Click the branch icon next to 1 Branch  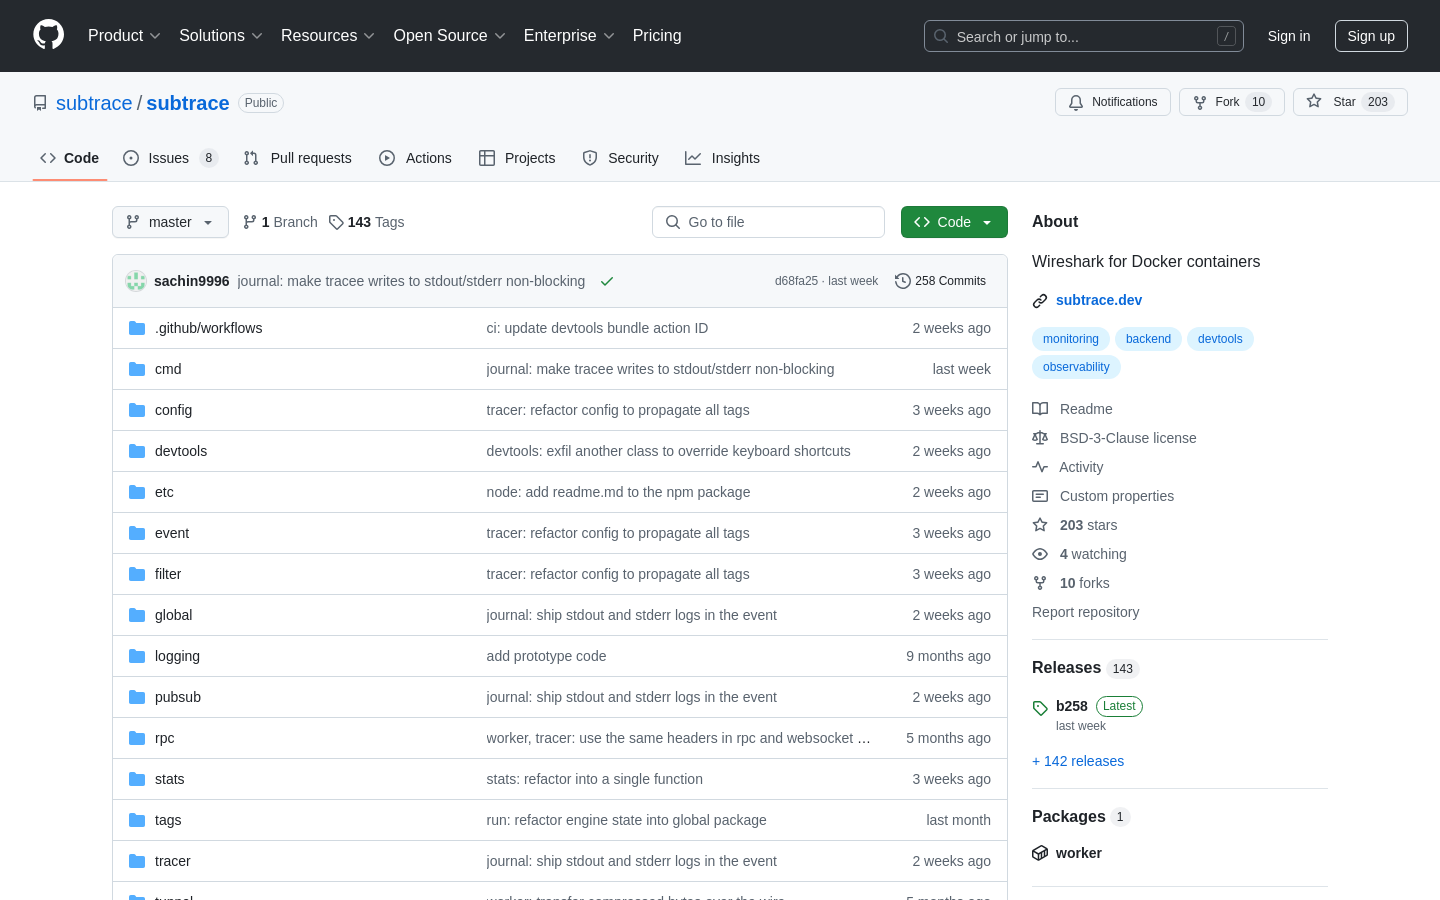point(250,222)
